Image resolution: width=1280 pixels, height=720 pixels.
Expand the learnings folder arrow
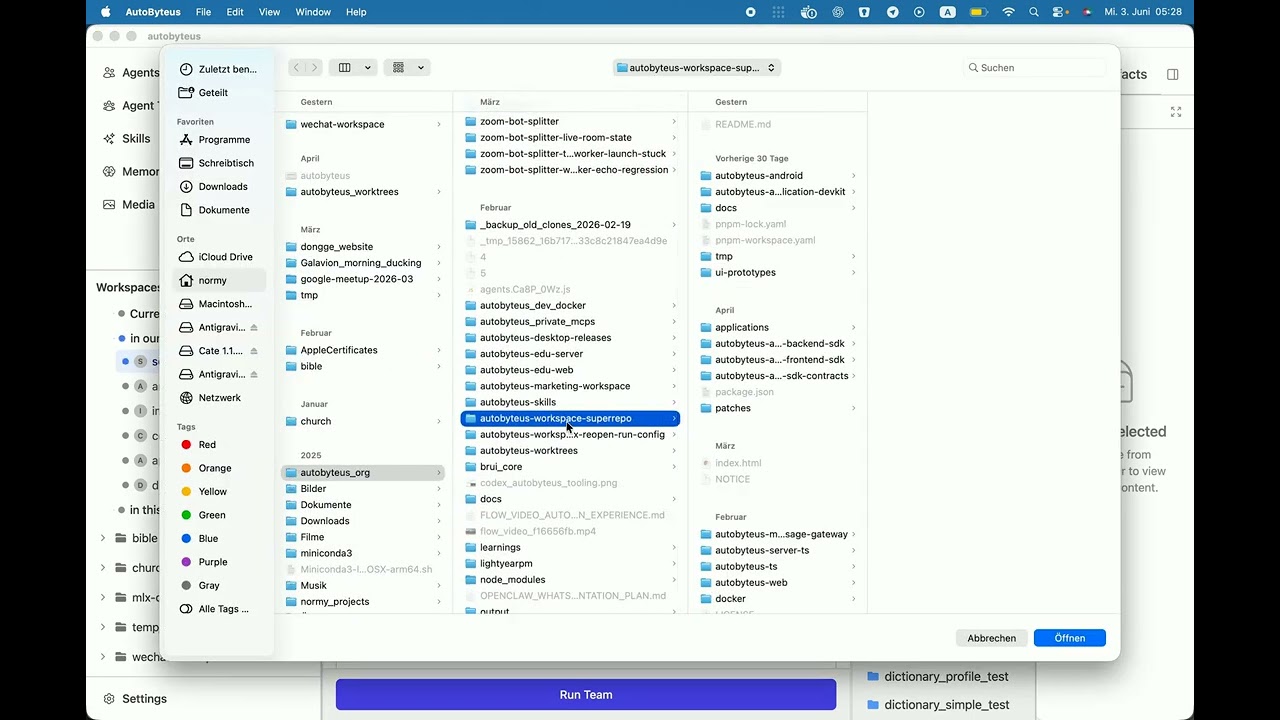coord(673,548)
